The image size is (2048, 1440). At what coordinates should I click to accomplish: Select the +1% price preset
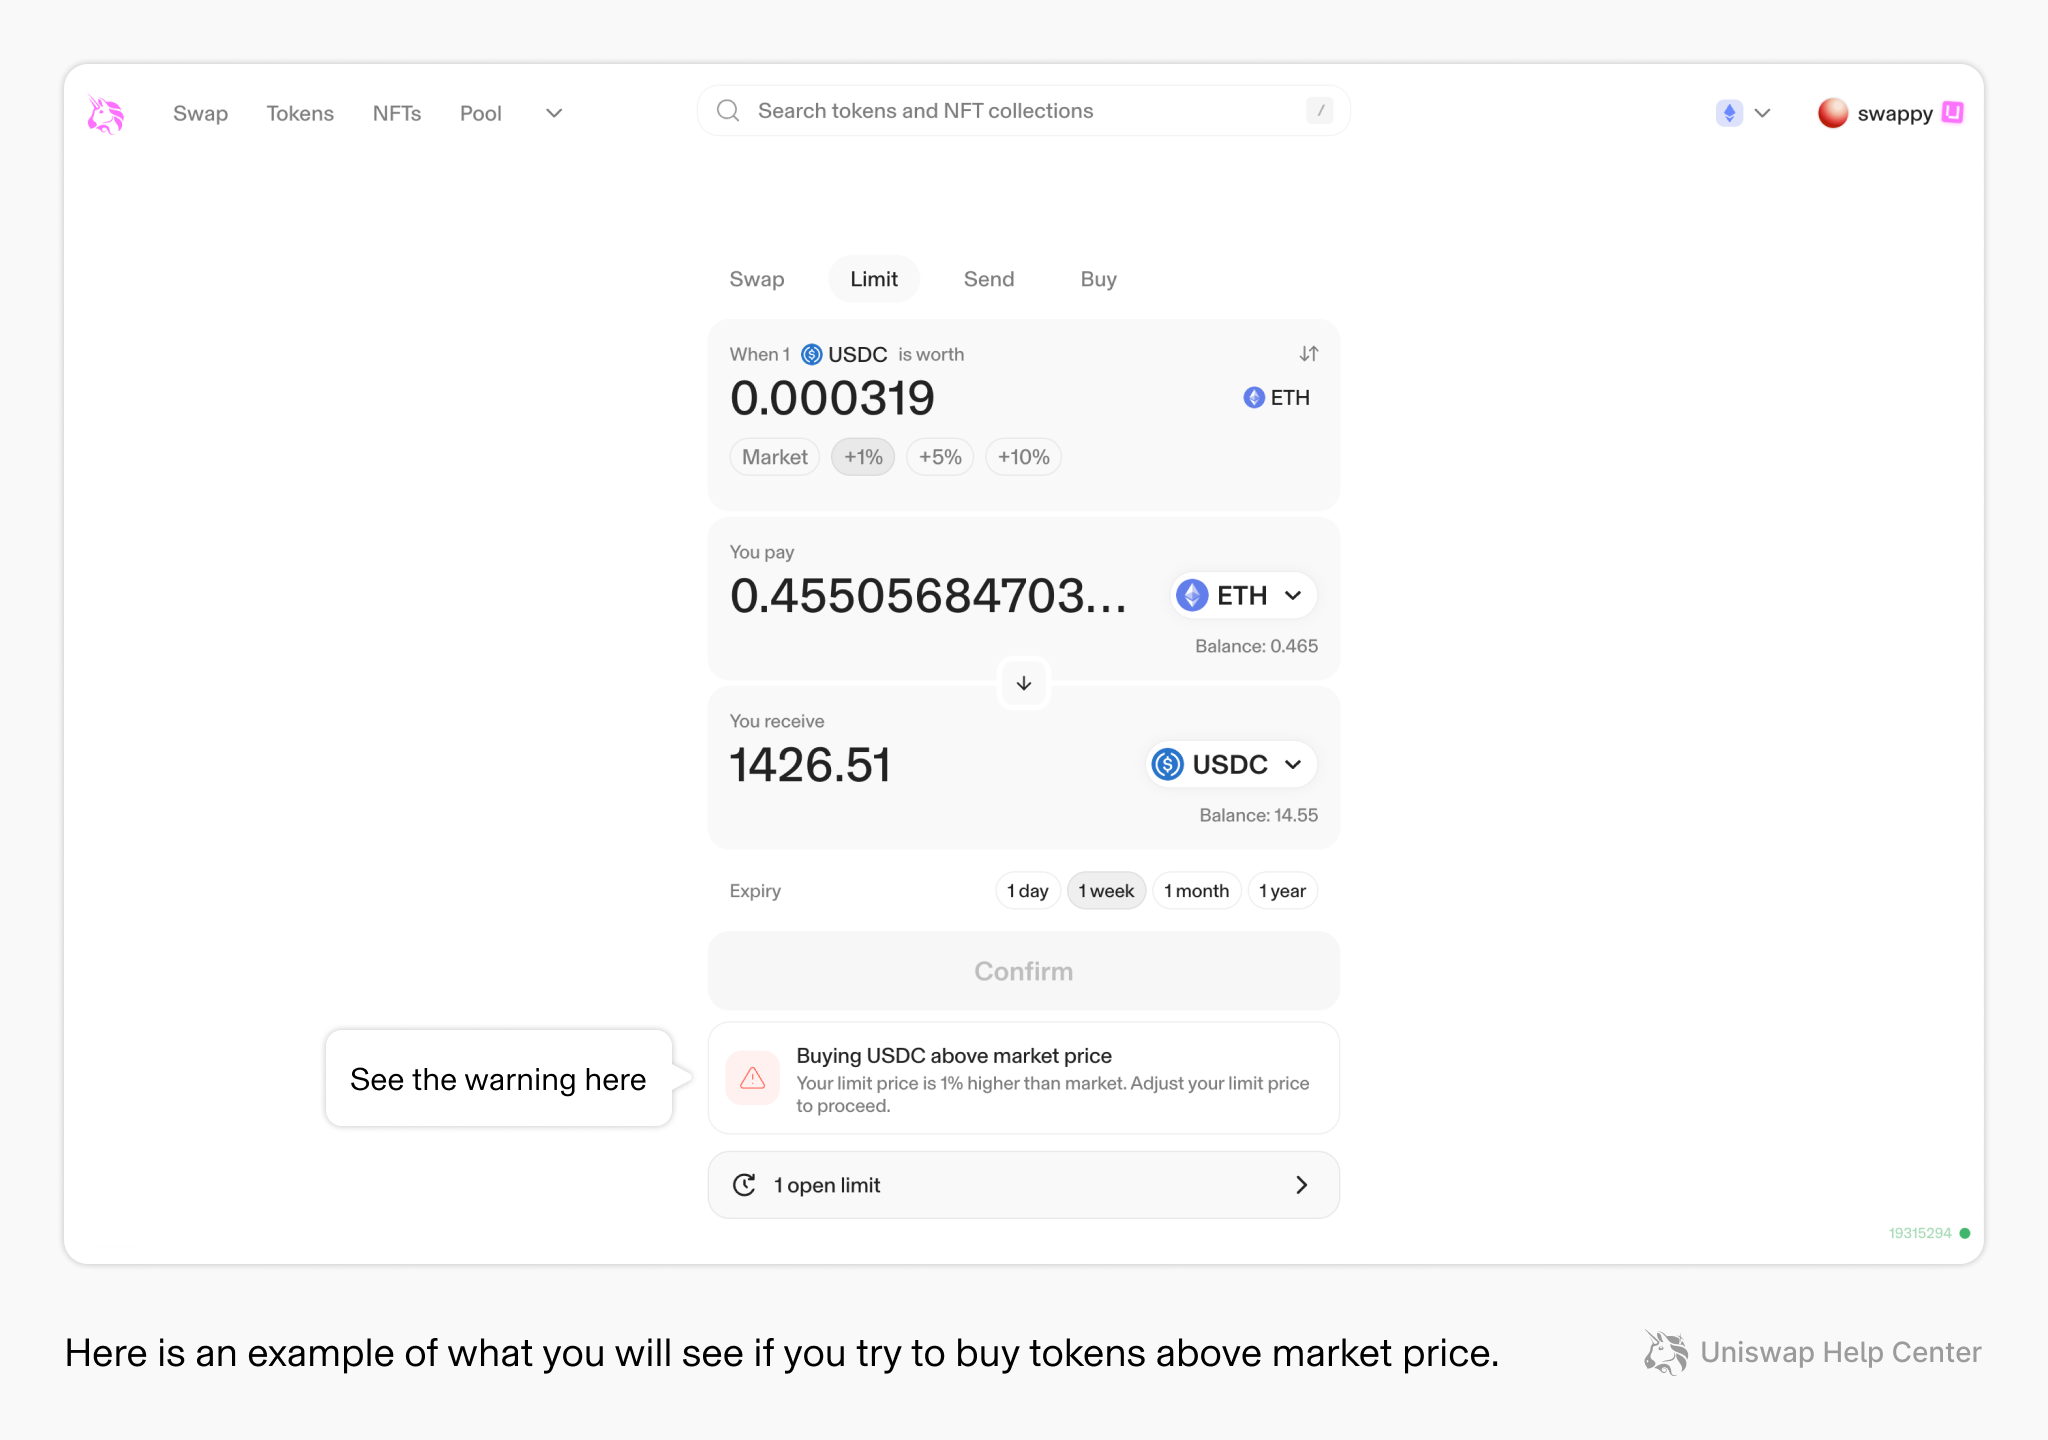coord(863,457)
